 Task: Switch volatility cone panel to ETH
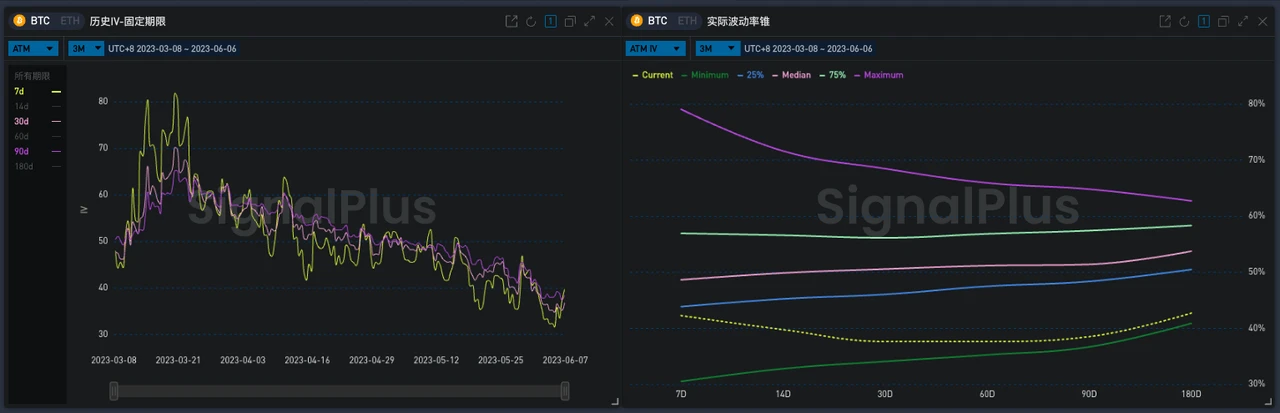[x=688, y=21]
